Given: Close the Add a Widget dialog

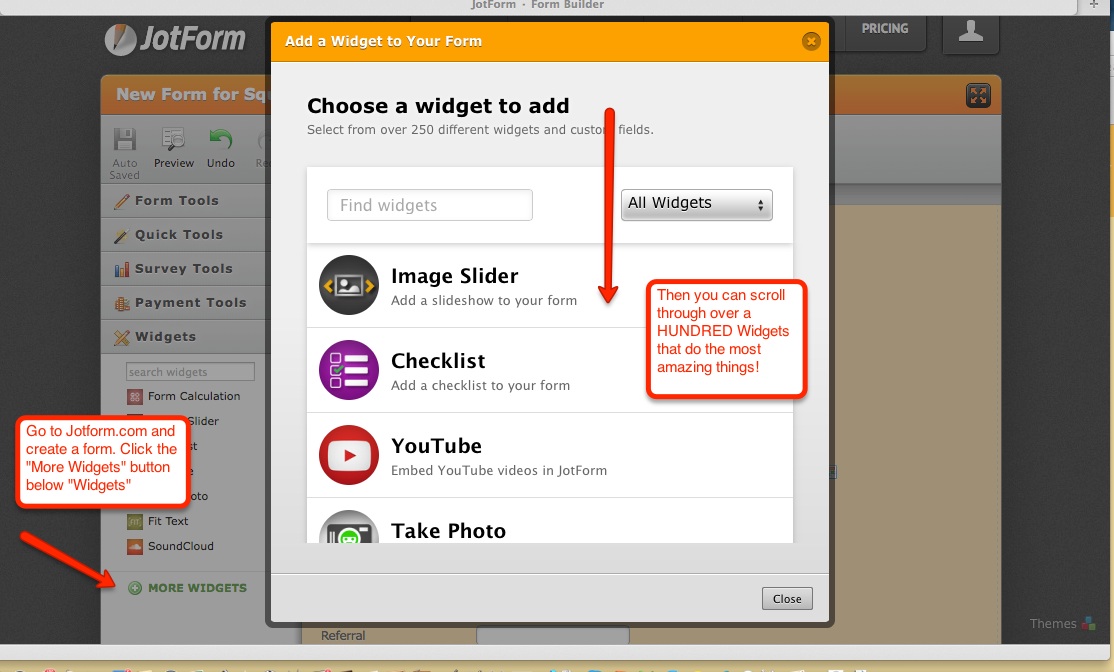Looking at the screenshot, I should pos(811,41).
